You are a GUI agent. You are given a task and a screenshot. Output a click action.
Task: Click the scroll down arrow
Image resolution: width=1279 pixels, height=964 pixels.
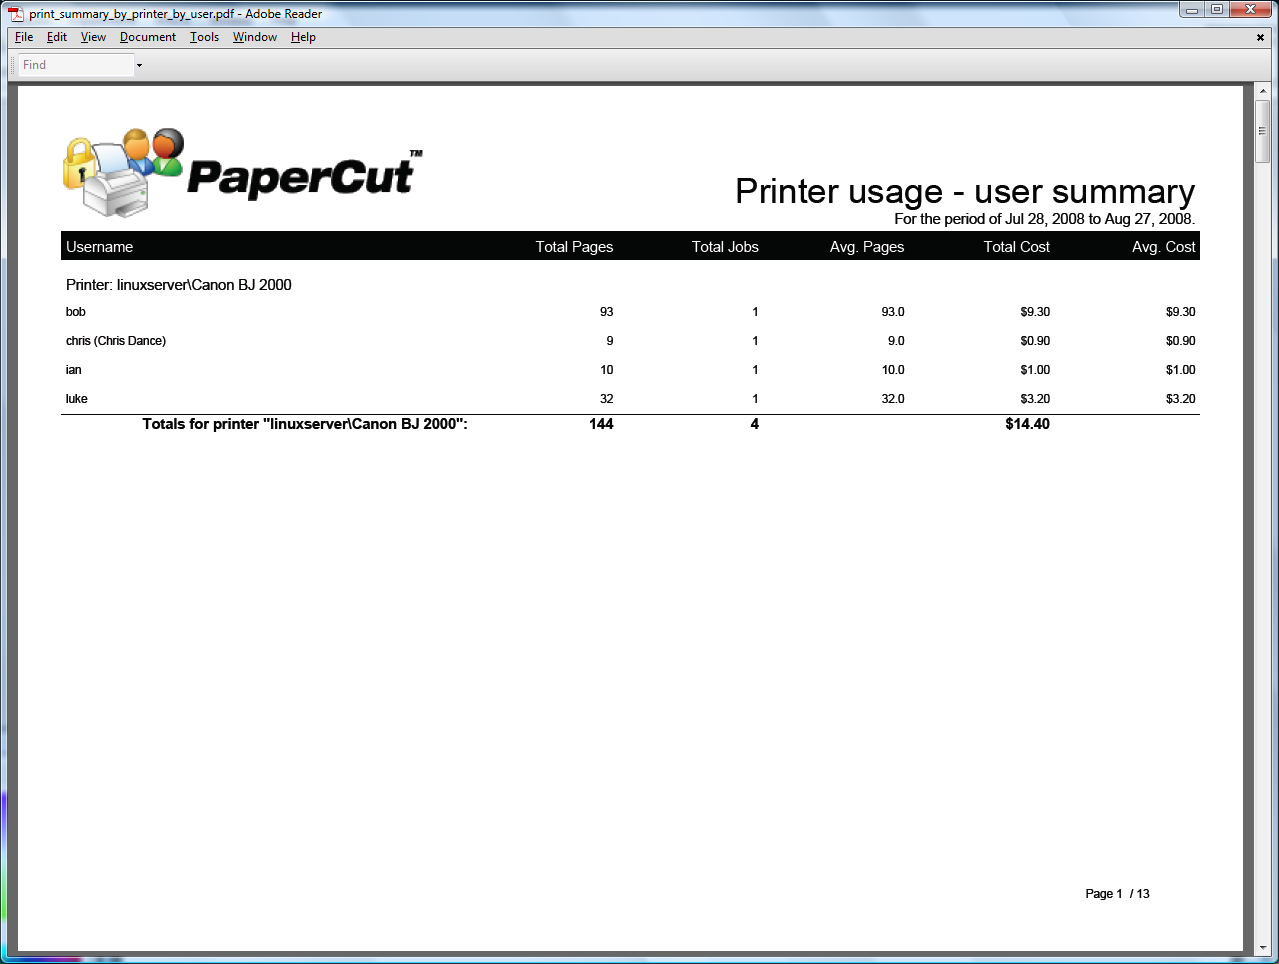tap(1263, 947)
